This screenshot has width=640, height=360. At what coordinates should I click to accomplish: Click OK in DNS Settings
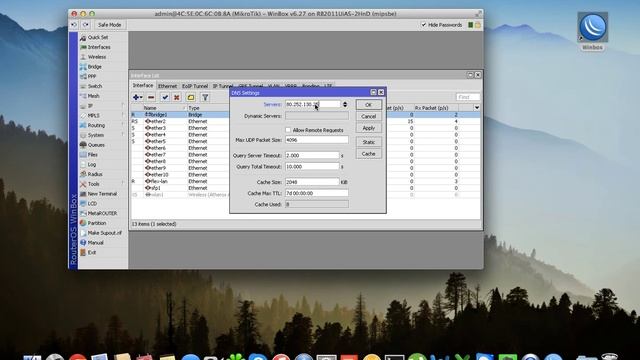click(x=368, y=105)
